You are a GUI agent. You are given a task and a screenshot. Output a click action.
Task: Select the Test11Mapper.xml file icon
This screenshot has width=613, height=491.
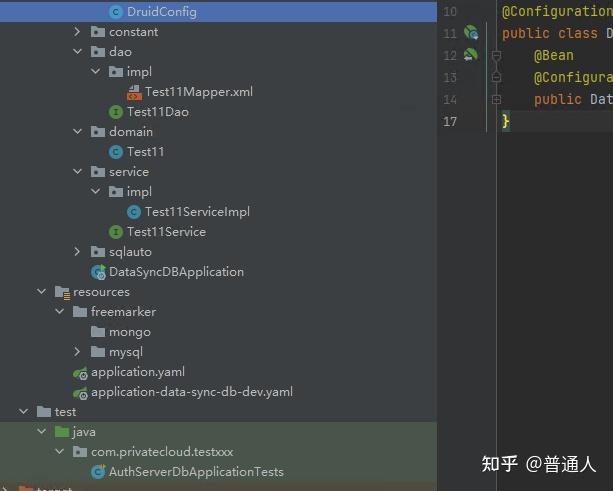(134, 92)
